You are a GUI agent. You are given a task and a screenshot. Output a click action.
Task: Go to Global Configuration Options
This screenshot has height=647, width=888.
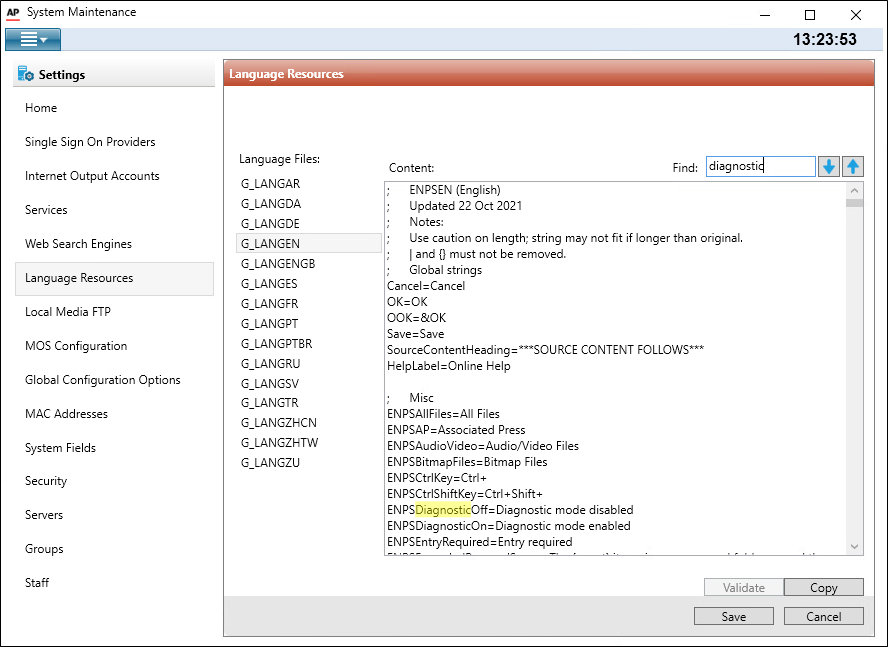click(103, 380)
